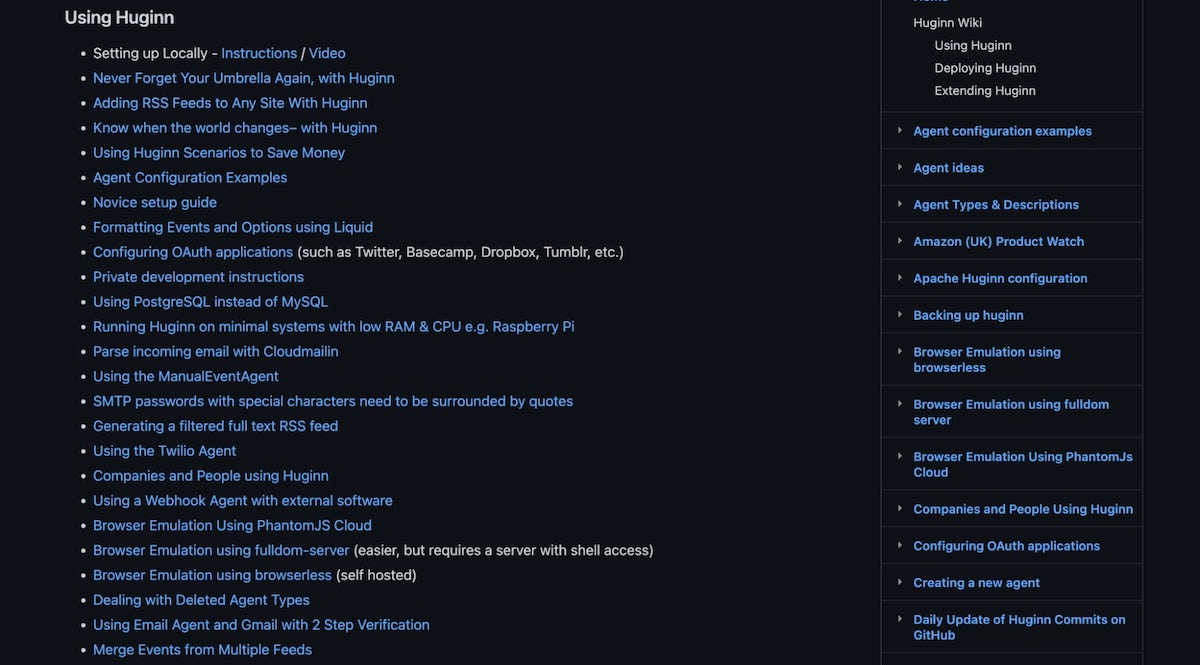Viewport: 1200px width, 665px height.
Task: Open Using Huginn Scenarios to Save Money
Action: [x=219, y=153]
